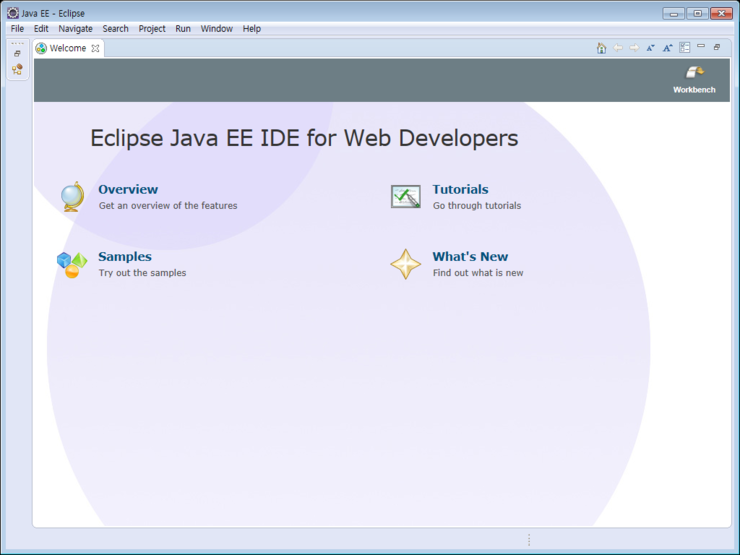740x555 pixels.
Task: Click the Tutorials checkmark icon
Action: point(405,196)
